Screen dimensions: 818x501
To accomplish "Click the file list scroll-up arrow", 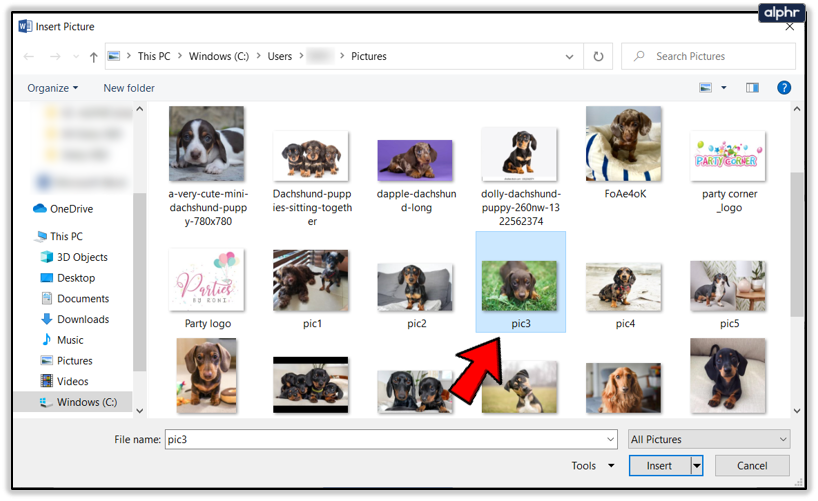I will point(797,109).
